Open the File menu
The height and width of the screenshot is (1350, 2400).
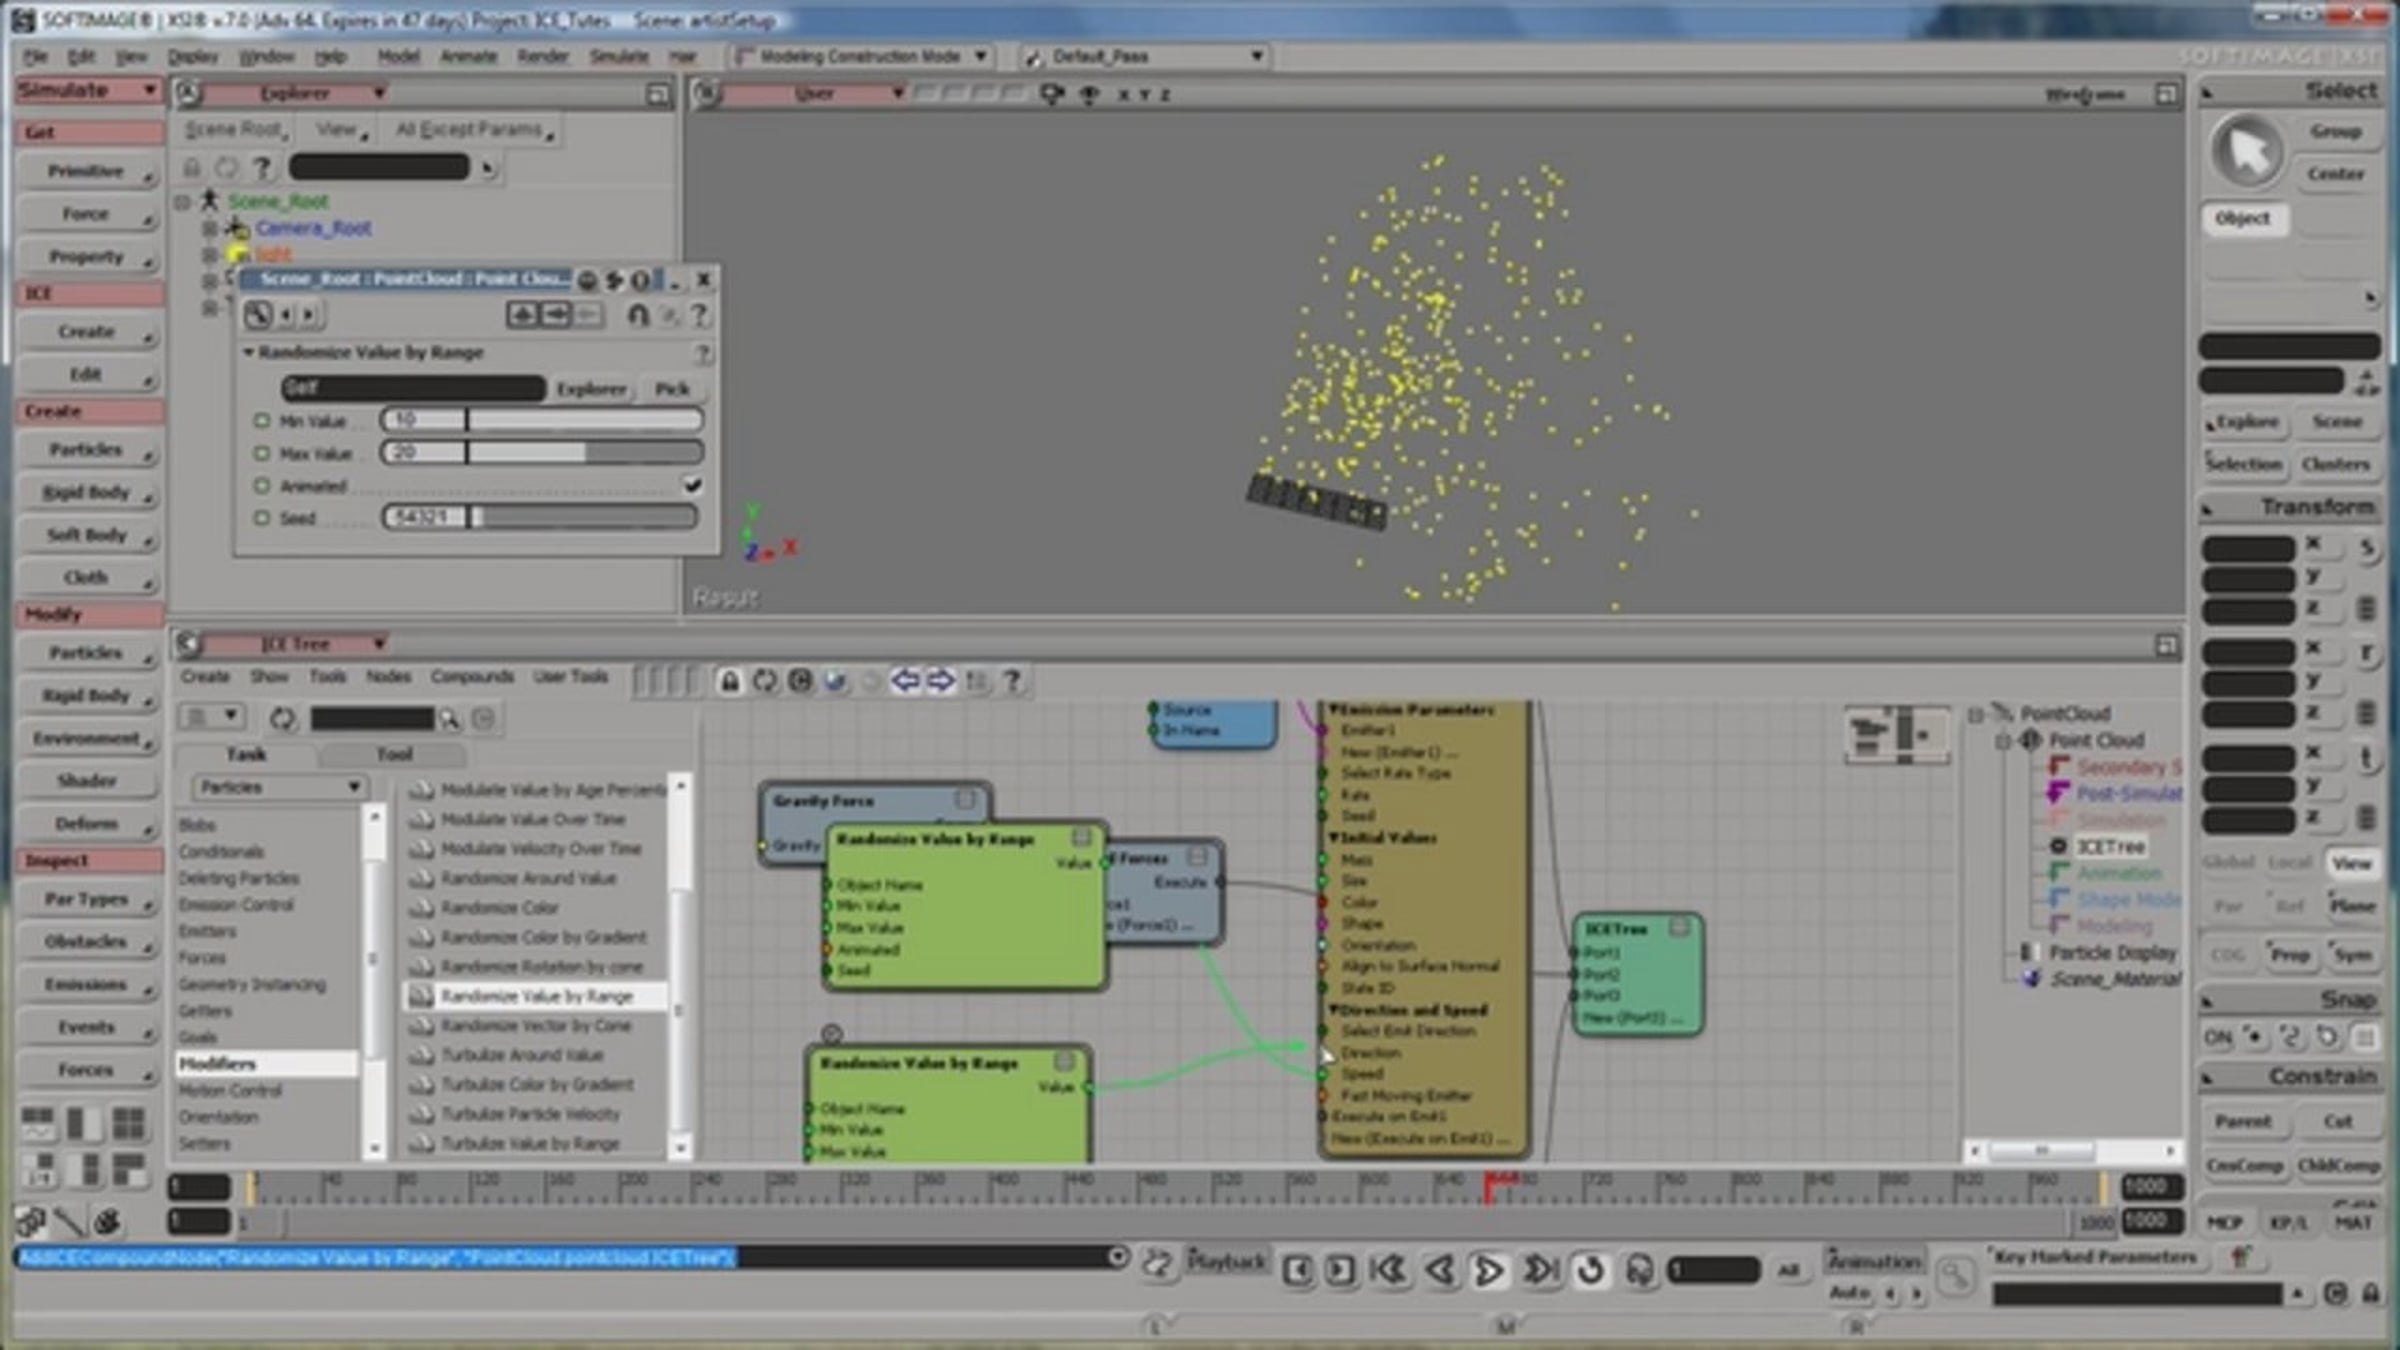point(35,57)
